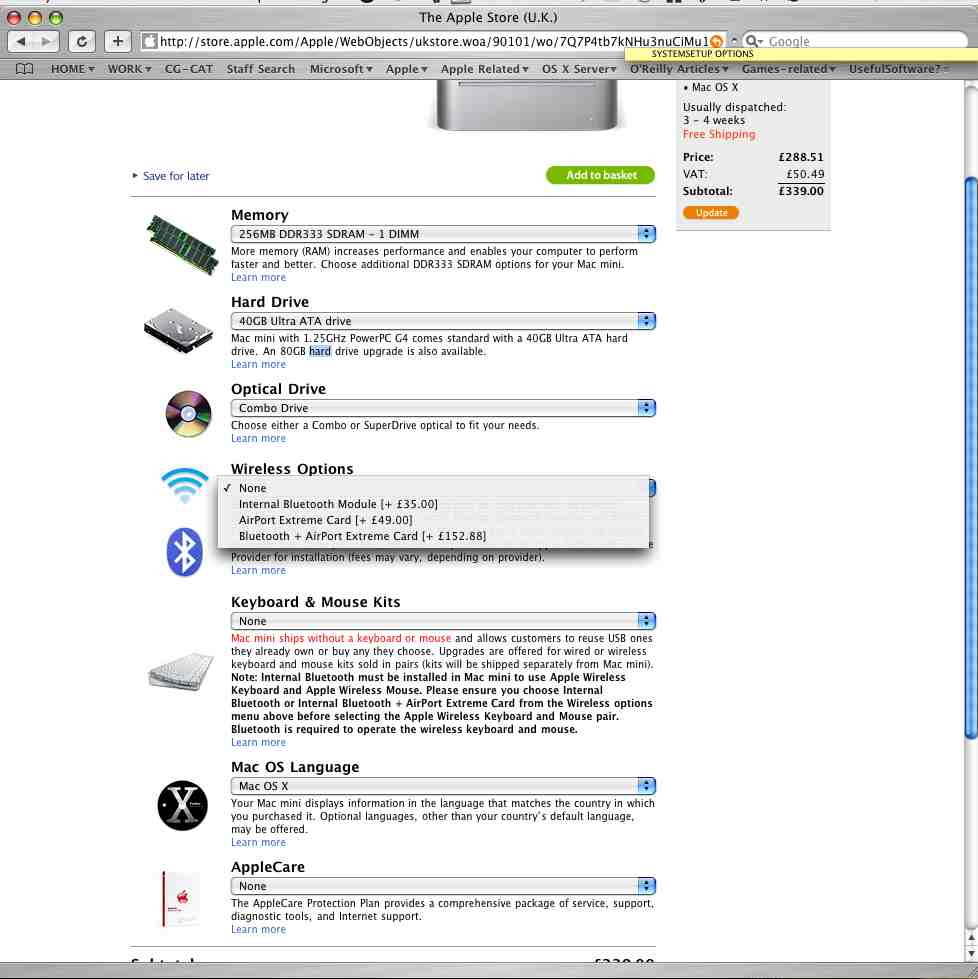Select None in Wireless Options menu
Viewport: 978px width, 979px height.
[433, 488]
